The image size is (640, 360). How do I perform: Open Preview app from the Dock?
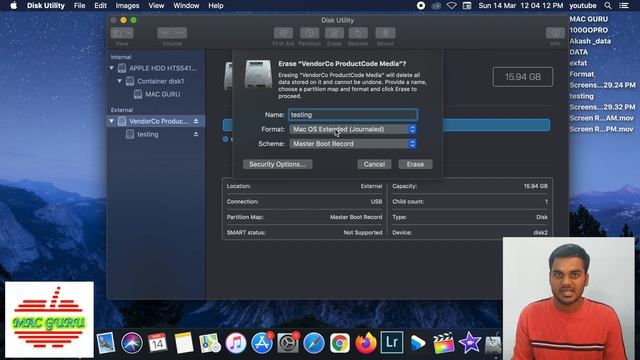coord(106,343)
